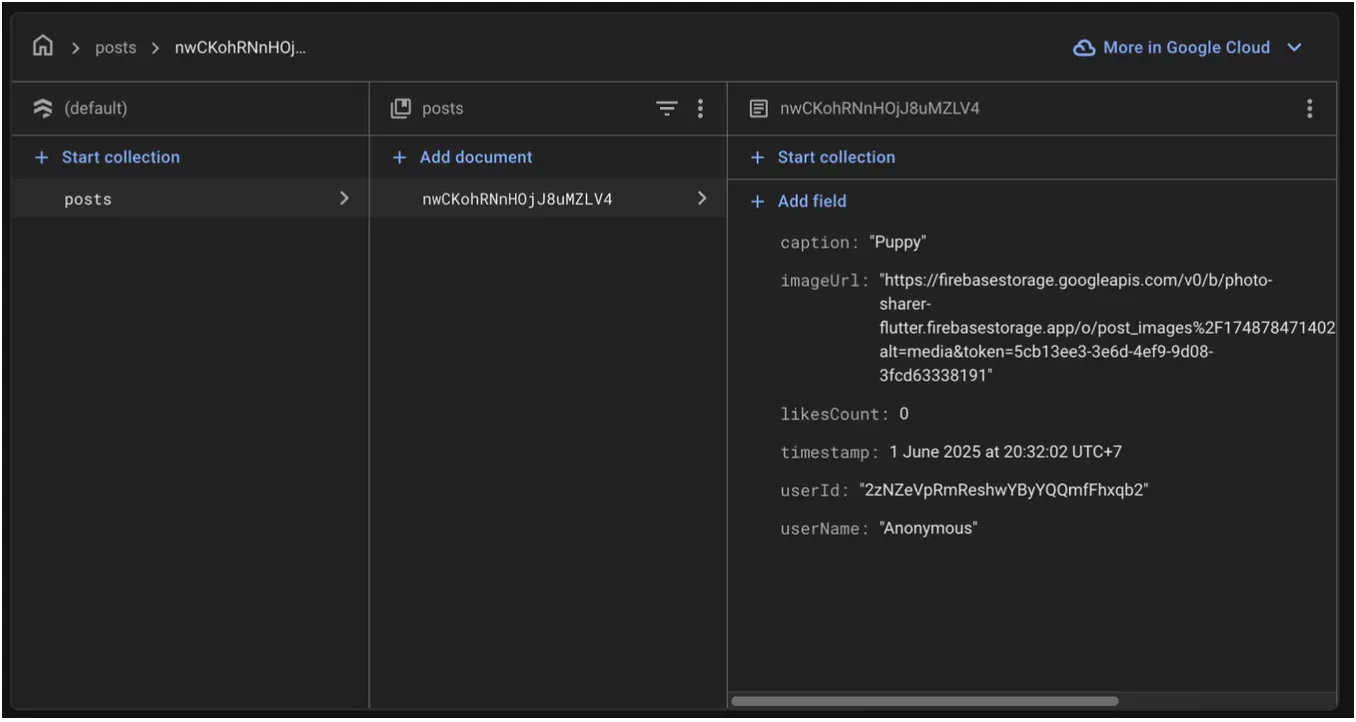Open More in Google Cloud menu
This screenshot has height=722, width=1356.
(1188, 48)
